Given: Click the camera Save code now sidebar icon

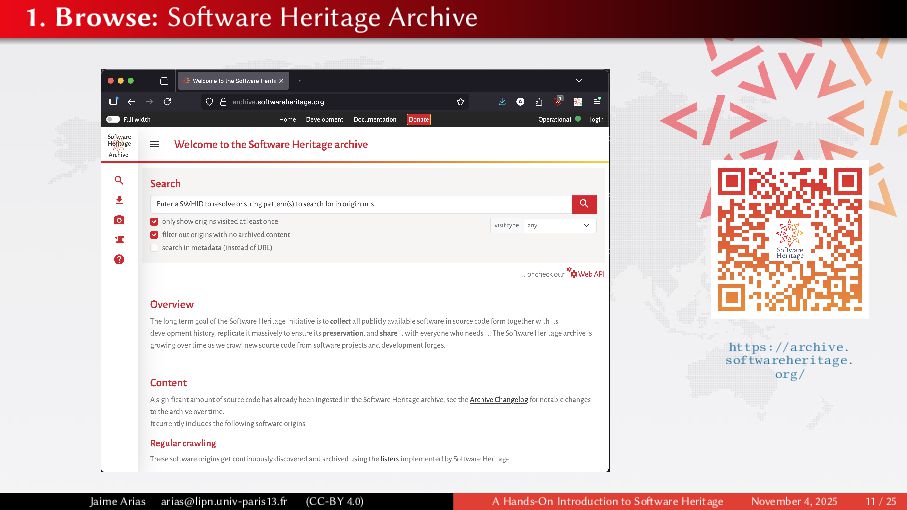Looking at the screenshot, I should pos(119,220).
